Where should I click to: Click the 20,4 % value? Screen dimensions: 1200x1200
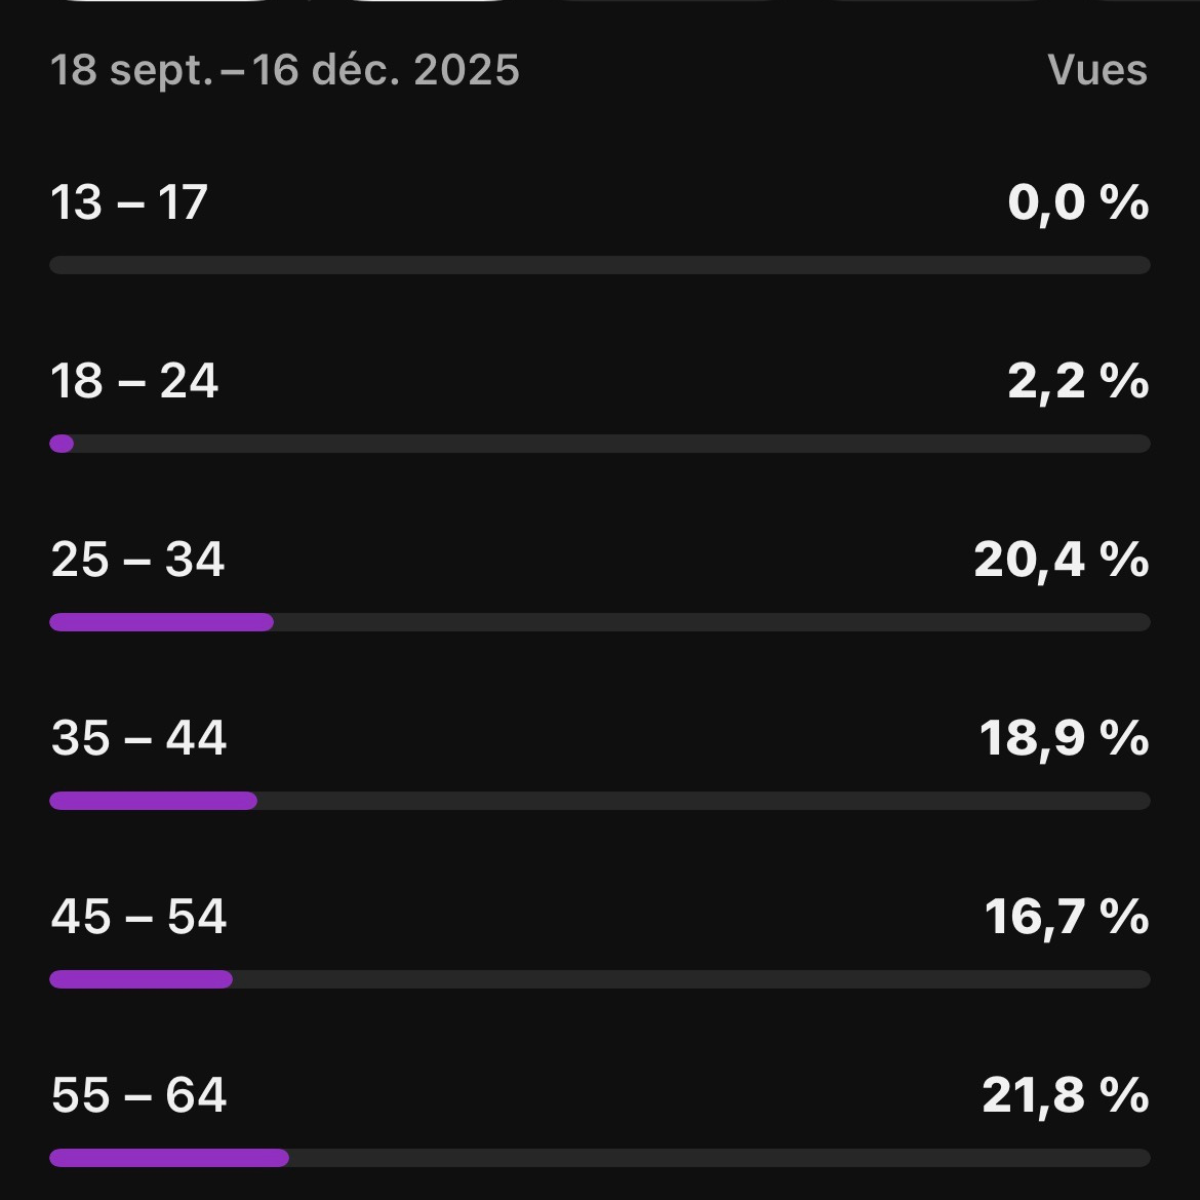[1061, 559]
